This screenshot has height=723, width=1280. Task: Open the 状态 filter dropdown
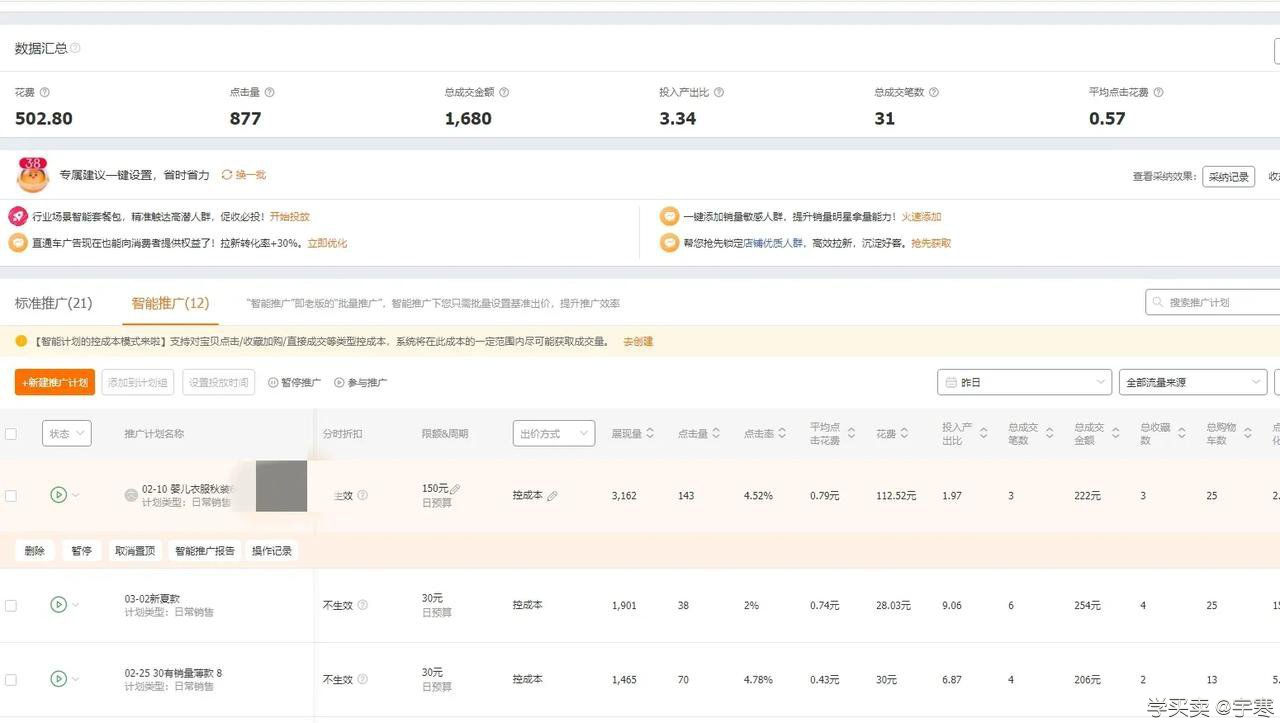click(x=67, y=434)
